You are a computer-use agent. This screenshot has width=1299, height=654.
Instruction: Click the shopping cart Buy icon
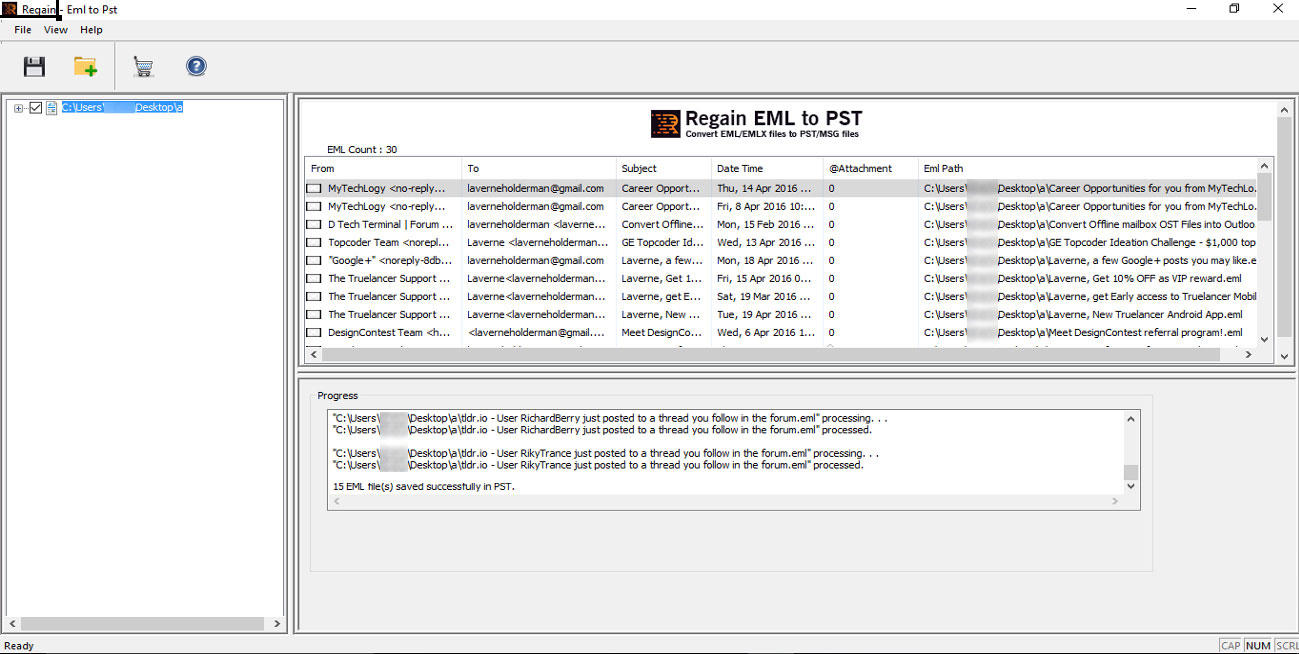(x=144, y=67)
